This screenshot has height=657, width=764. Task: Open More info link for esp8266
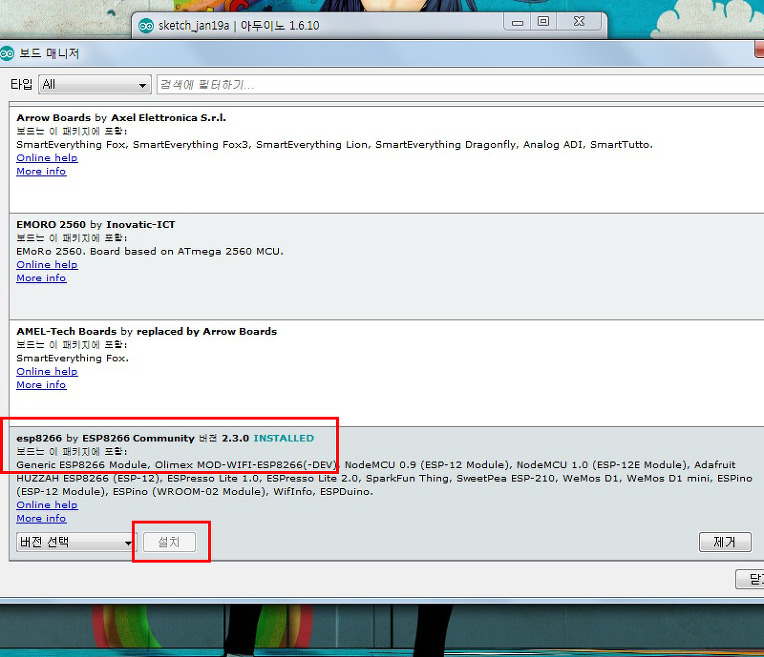click(41, 518)
